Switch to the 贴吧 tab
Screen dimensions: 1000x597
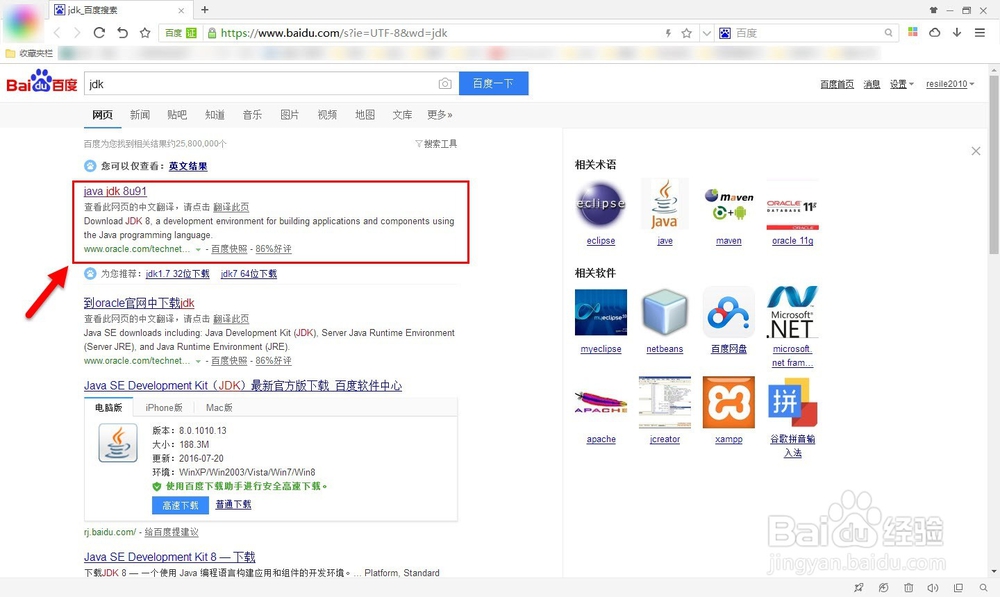[x=177, y=115]
